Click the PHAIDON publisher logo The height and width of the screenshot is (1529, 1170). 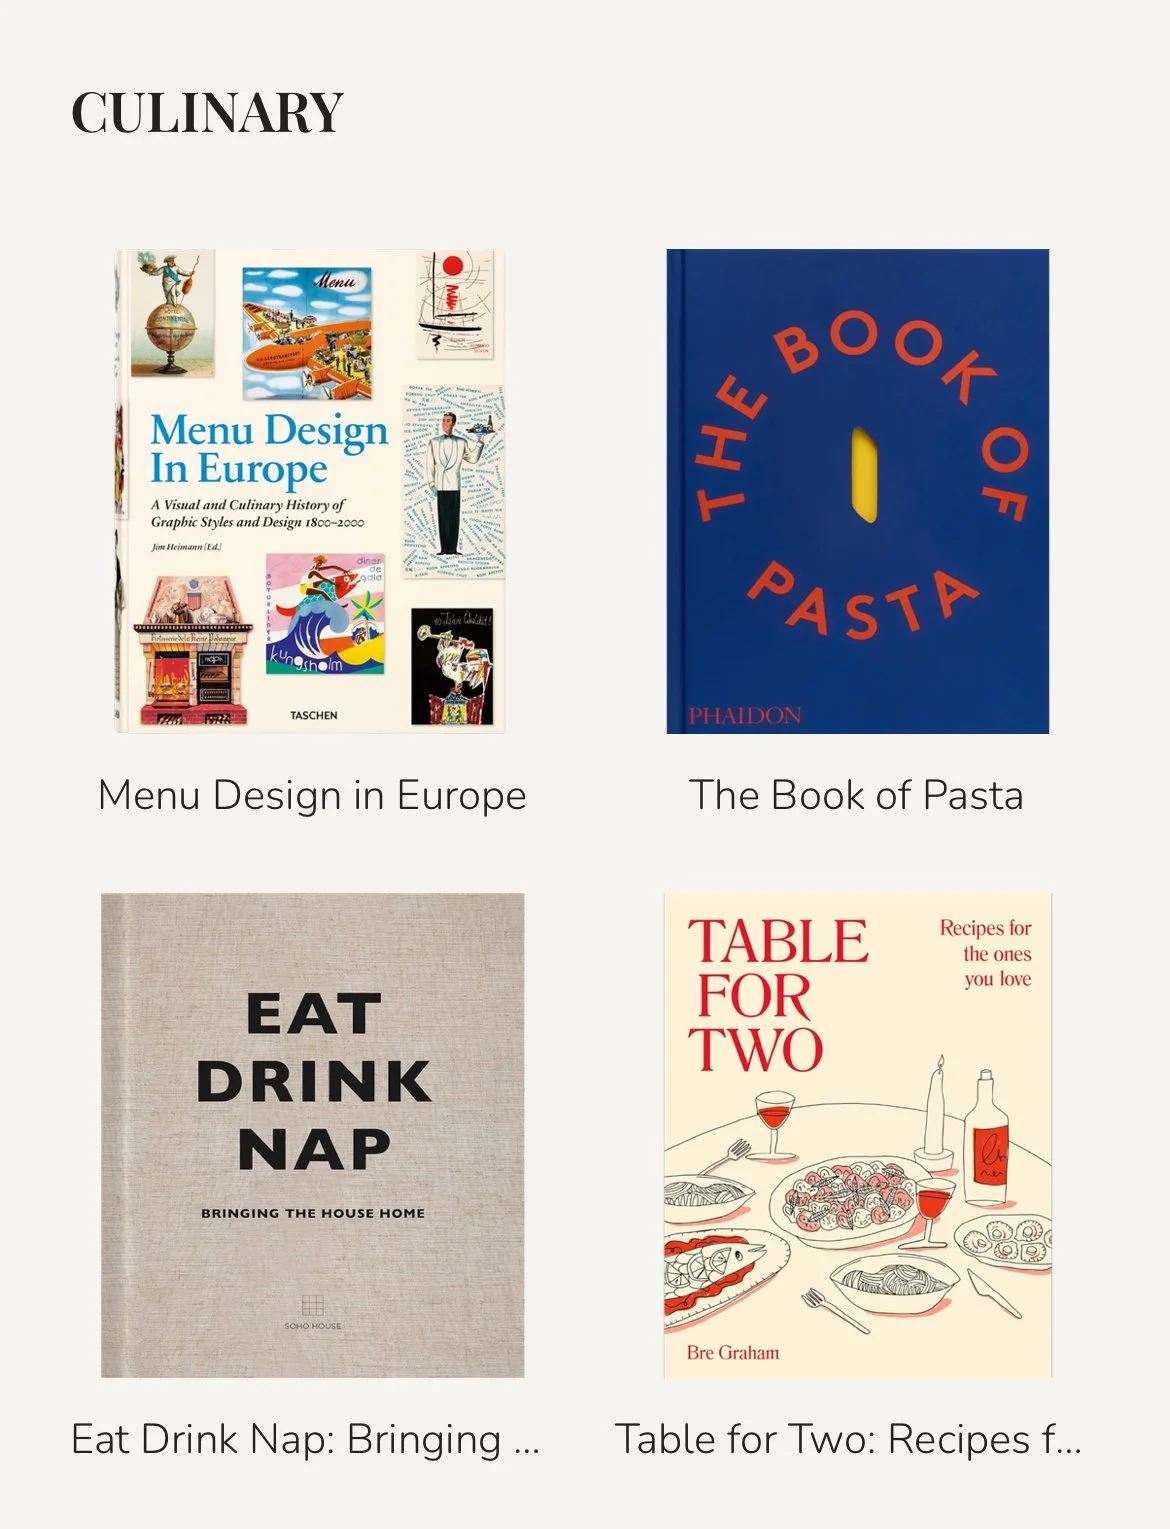[x=744, y=715]
